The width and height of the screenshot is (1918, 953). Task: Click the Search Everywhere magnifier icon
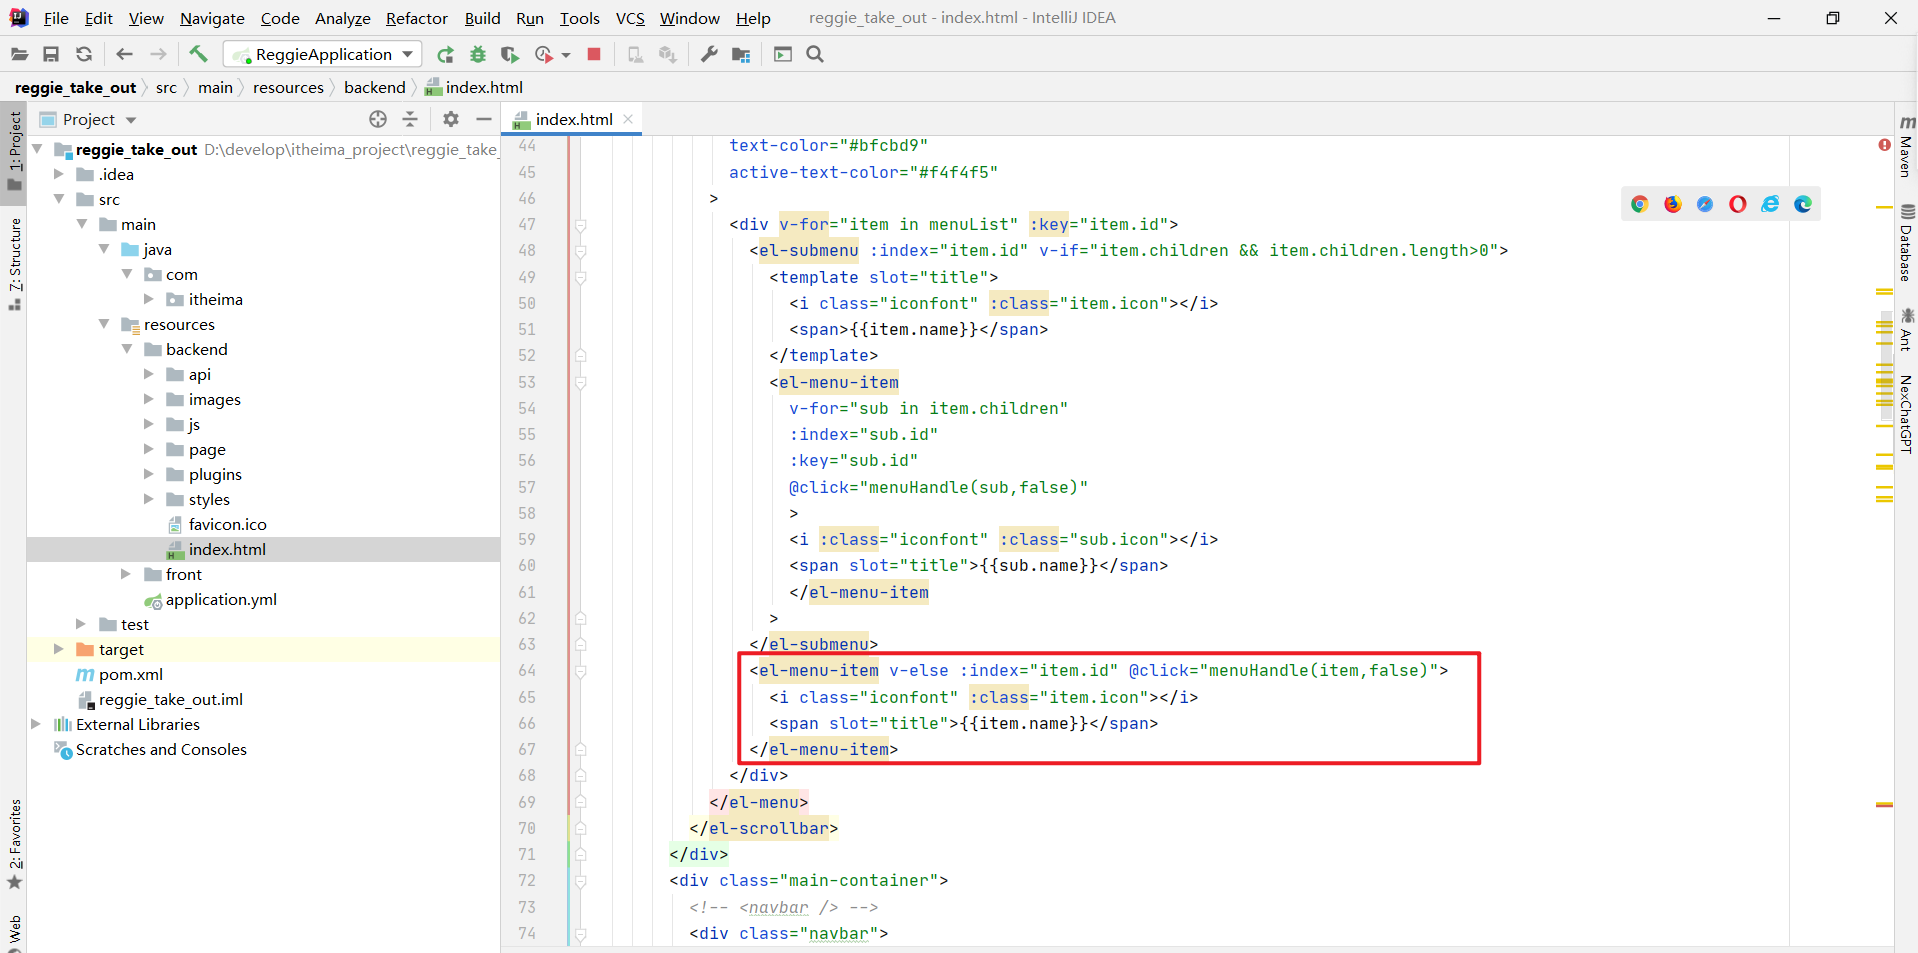(x=815, y=54)
